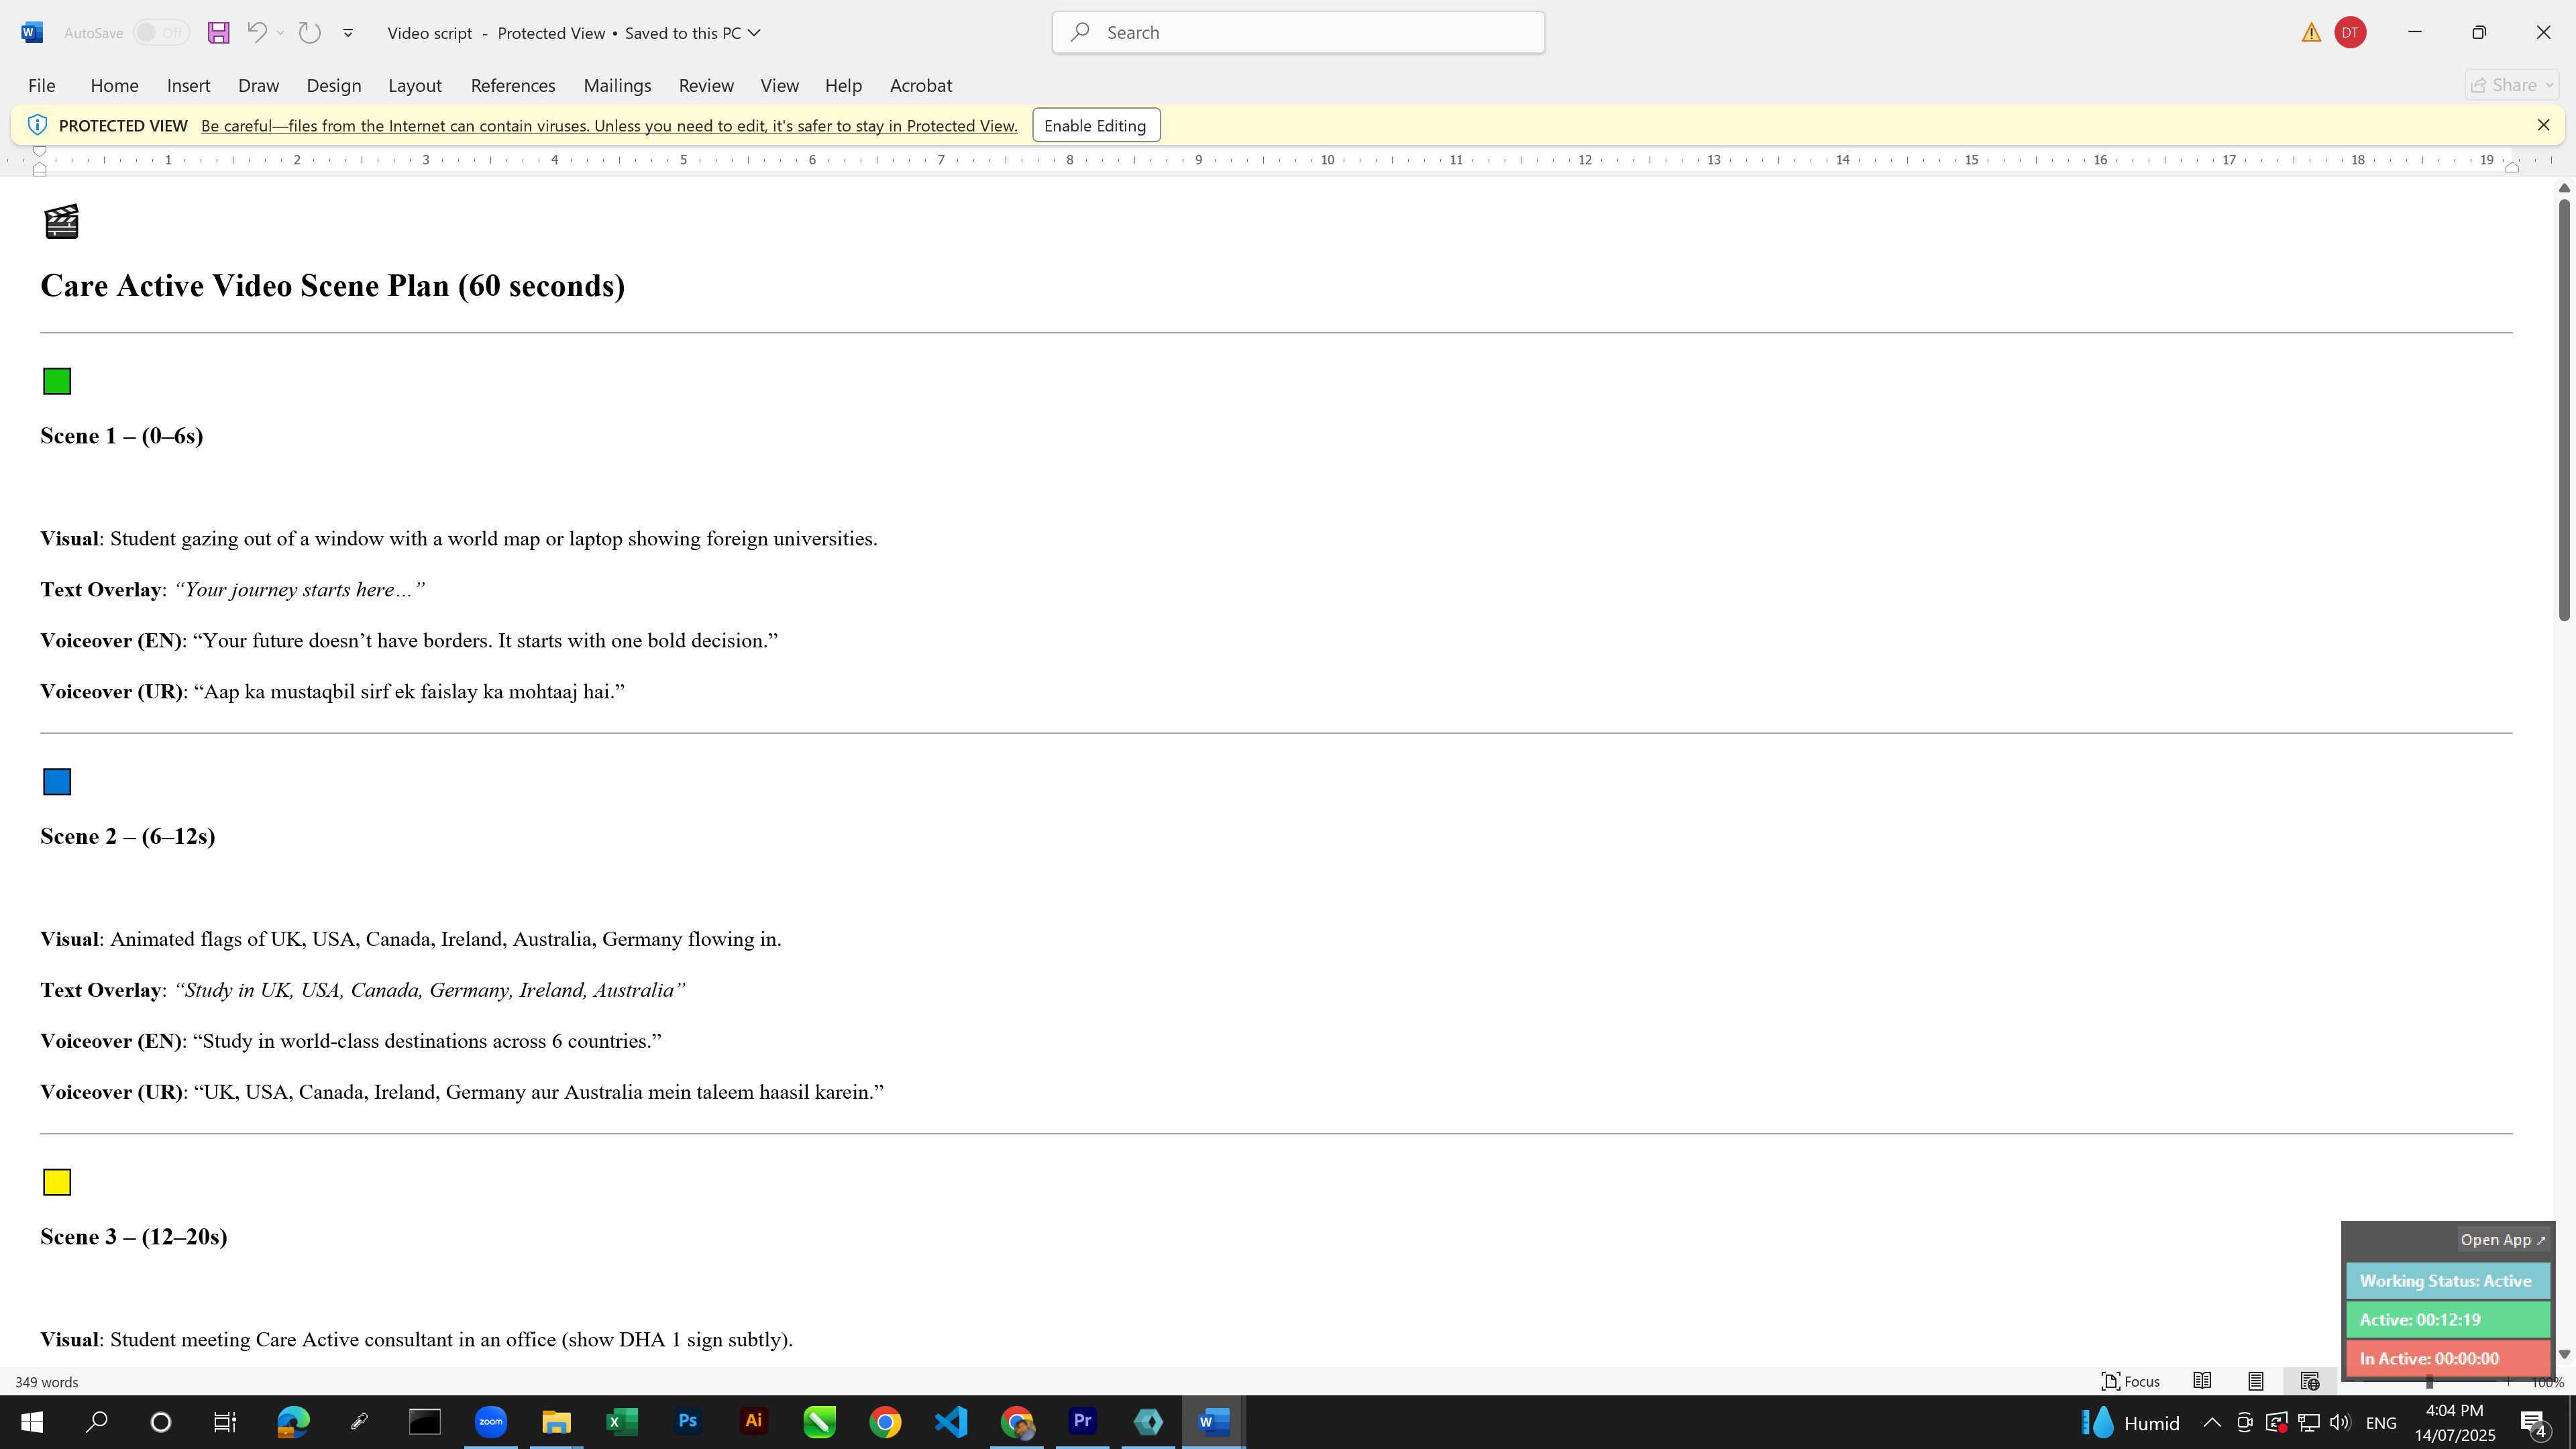
Task: Open the Draw tab
Action: 258,86
